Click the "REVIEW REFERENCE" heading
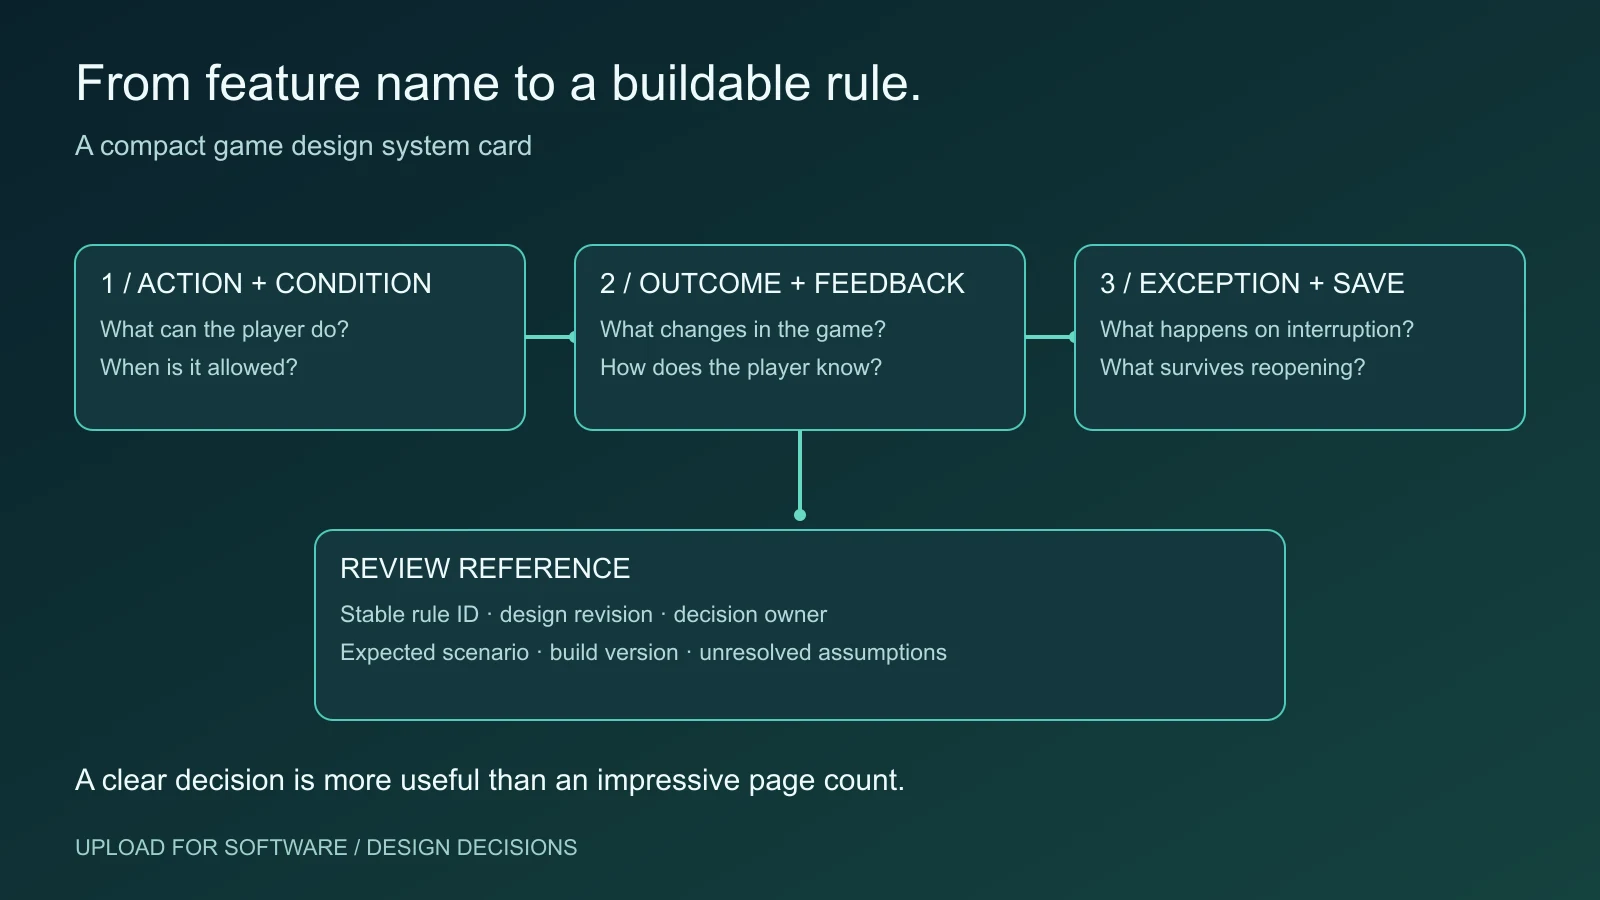The width and height of the screenshot is (1600, 900). coord(485,569)
